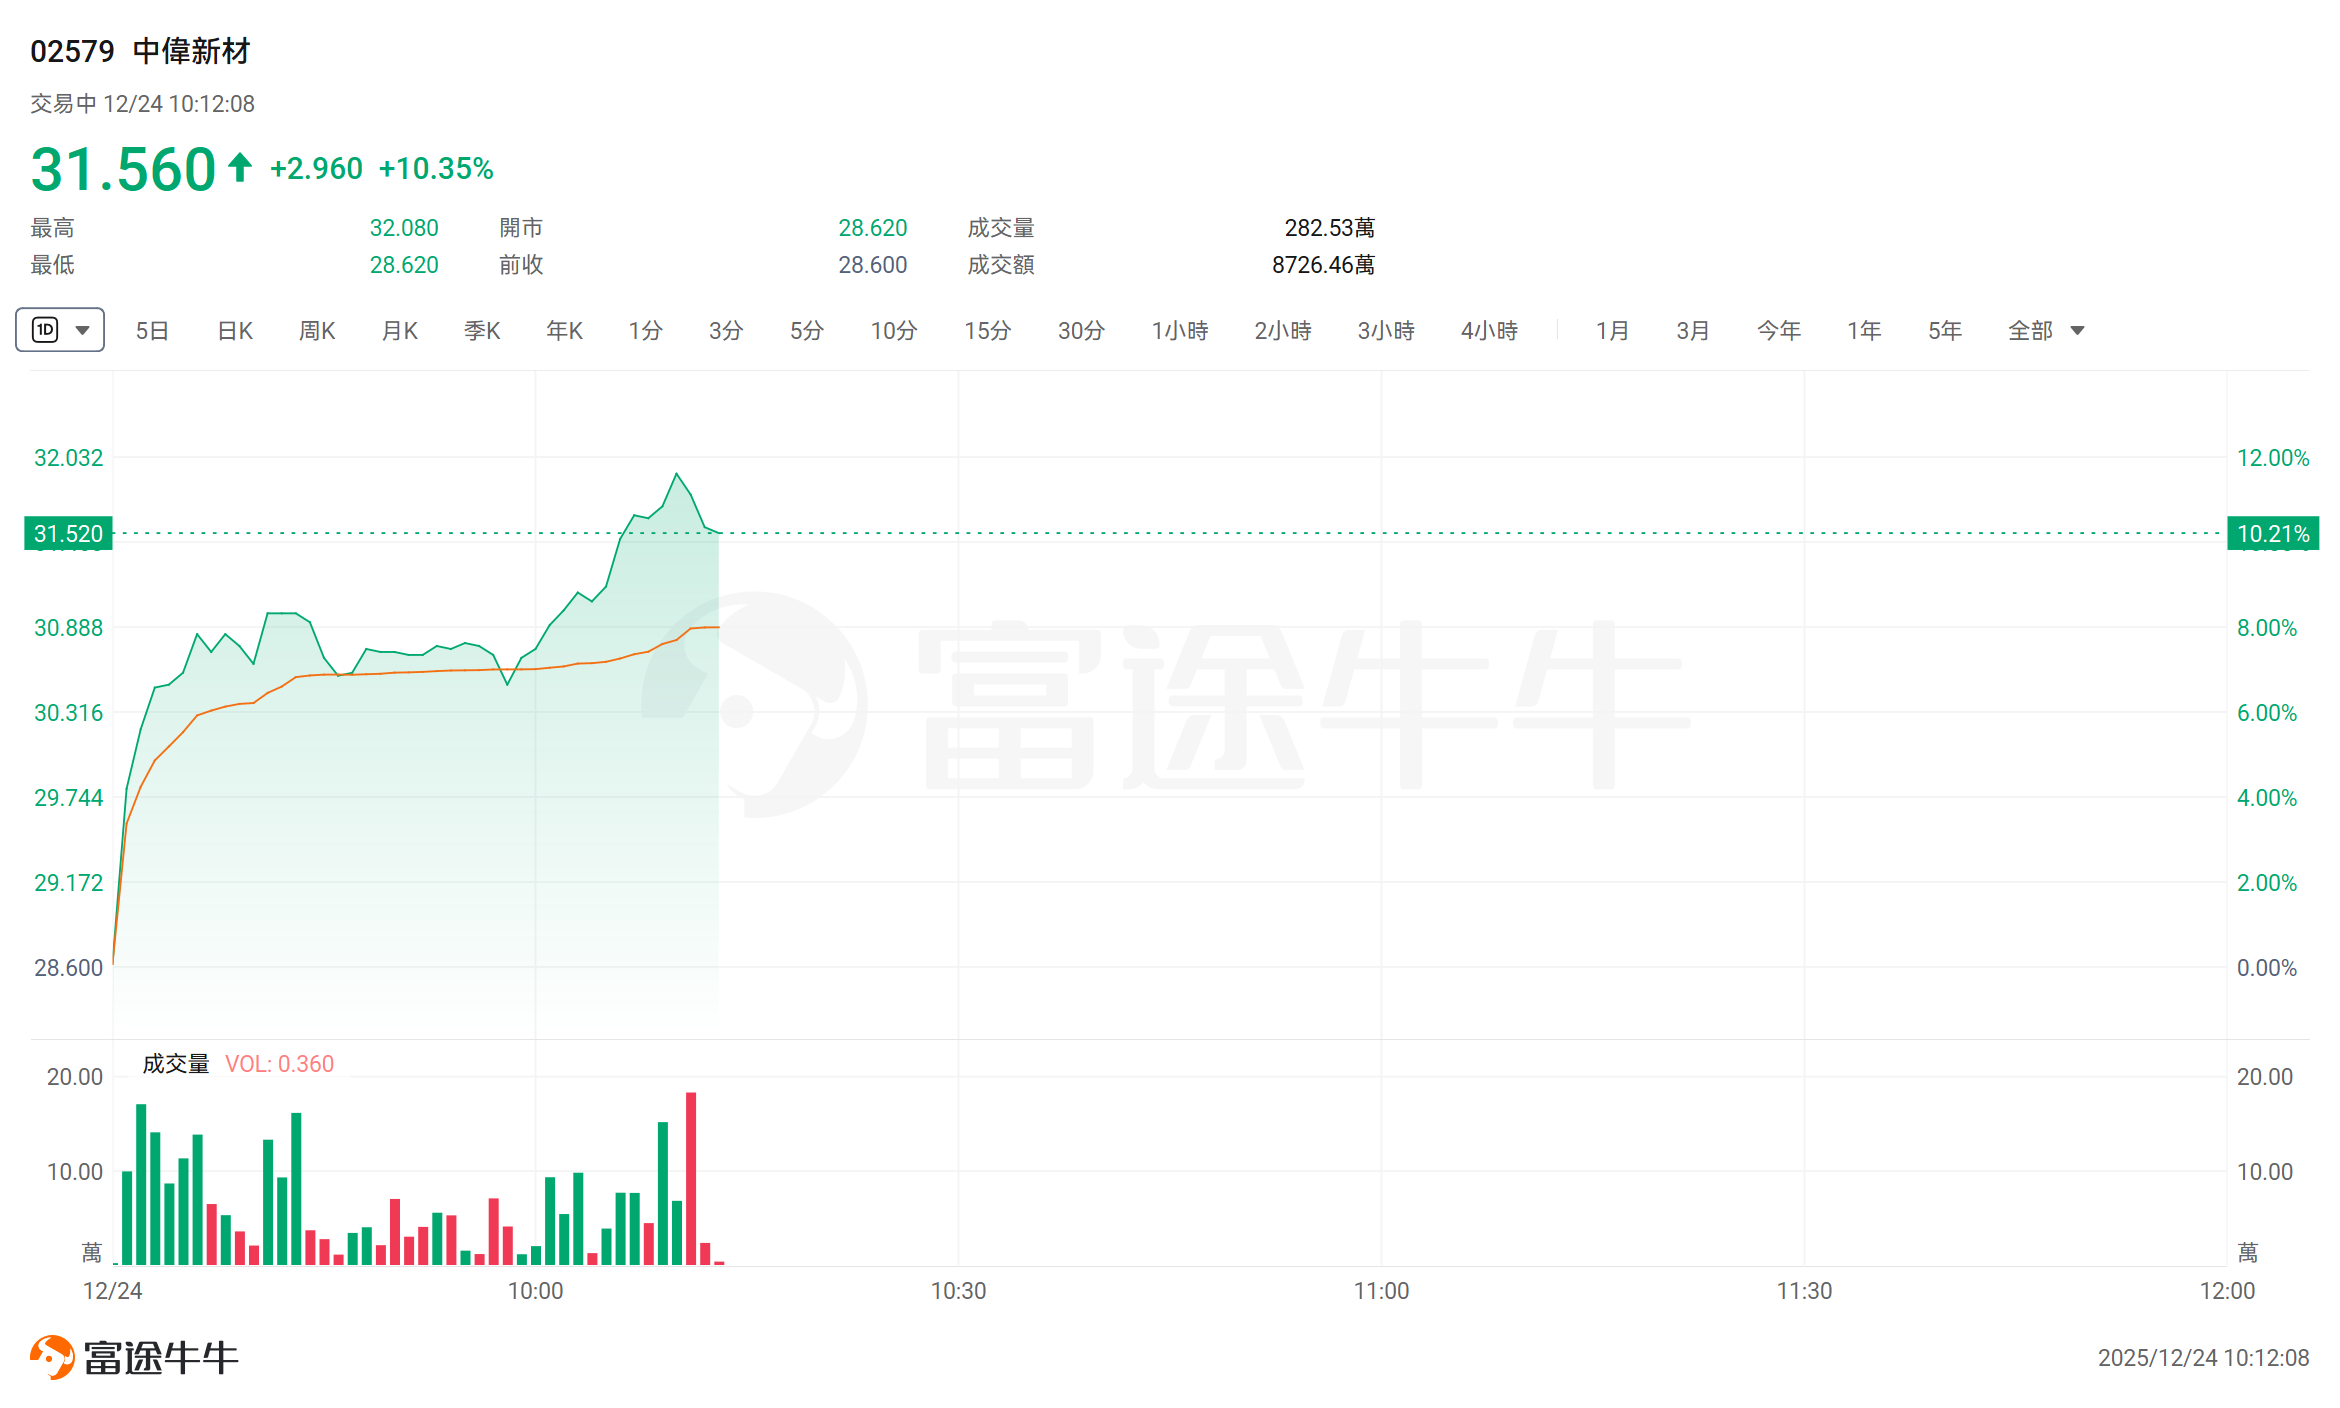
Task: Click the 31.520 current price label
Action: click(68, 534)
